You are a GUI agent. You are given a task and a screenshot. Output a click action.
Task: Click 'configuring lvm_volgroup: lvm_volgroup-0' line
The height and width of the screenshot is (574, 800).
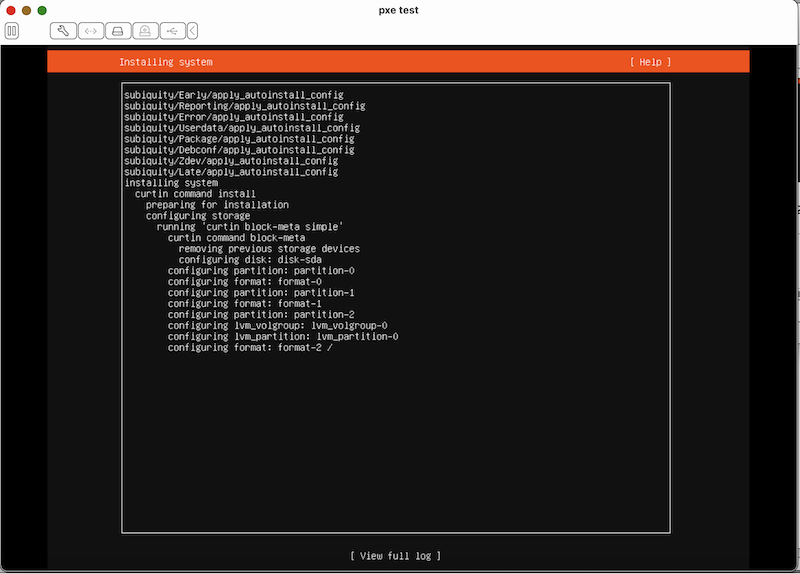[278, 326]
